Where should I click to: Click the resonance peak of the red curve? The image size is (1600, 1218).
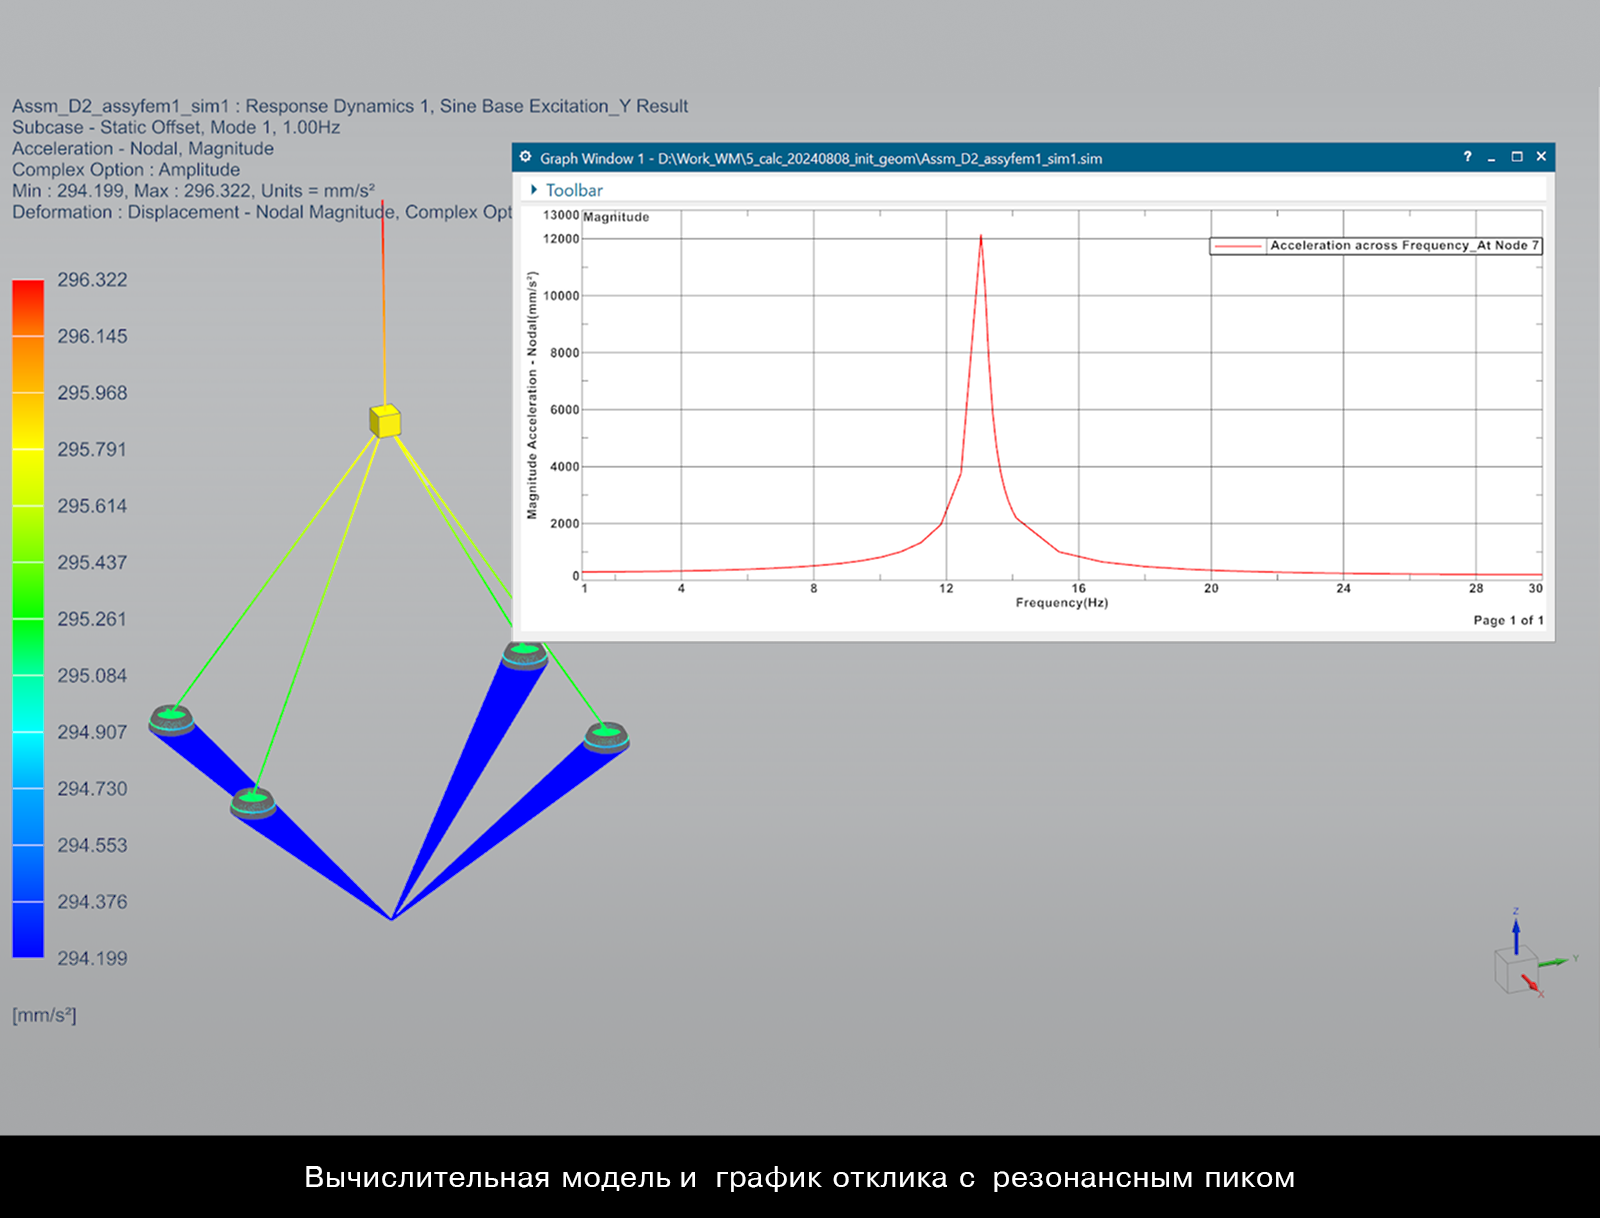[x=981, y=238]
